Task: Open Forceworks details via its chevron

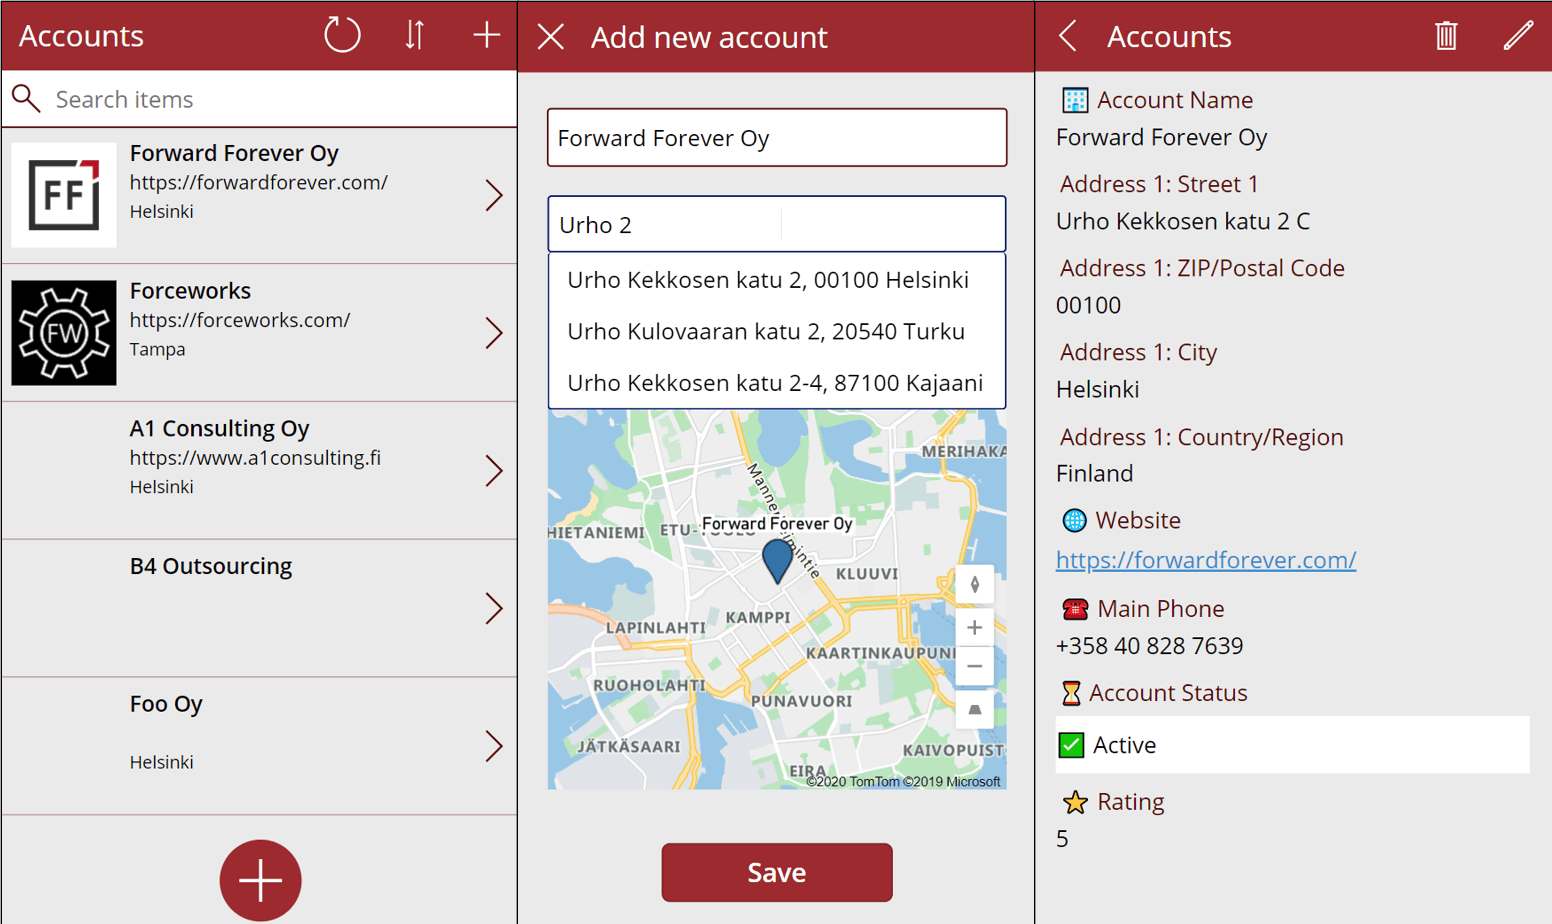Action: pyautogui.click(x=494, y=332)
